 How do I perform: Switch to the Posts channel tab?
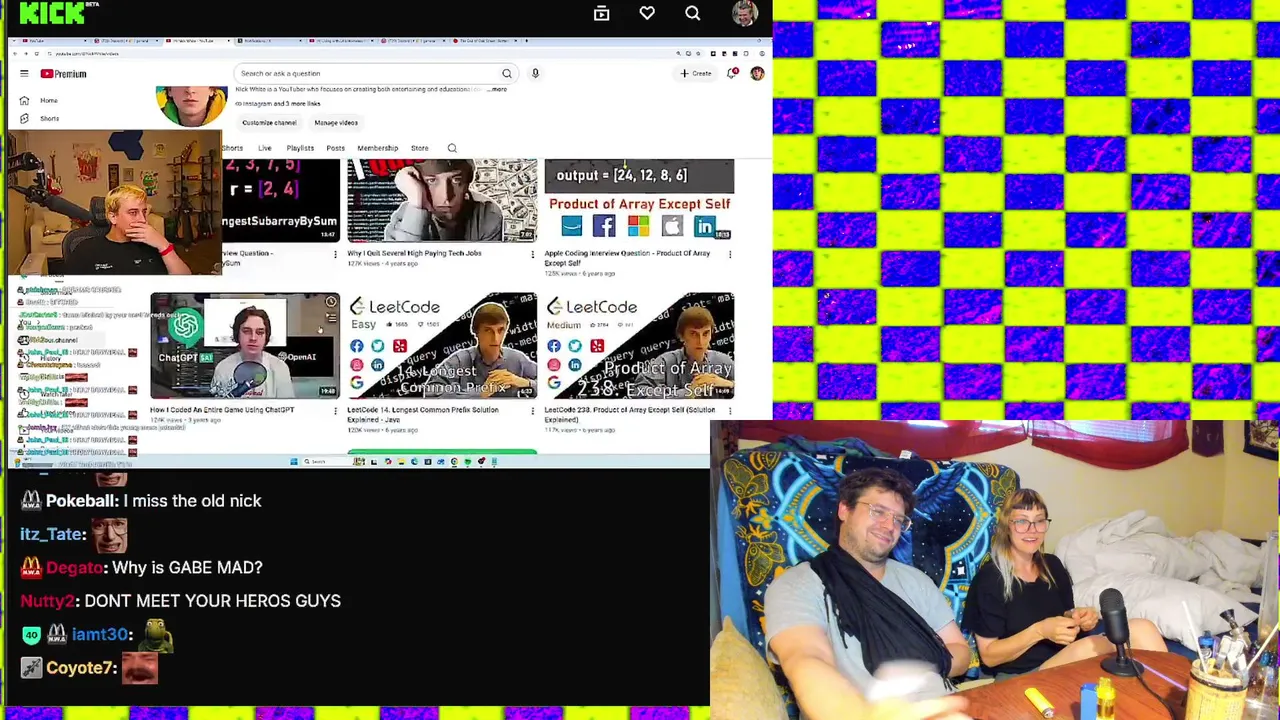[335, 148]
